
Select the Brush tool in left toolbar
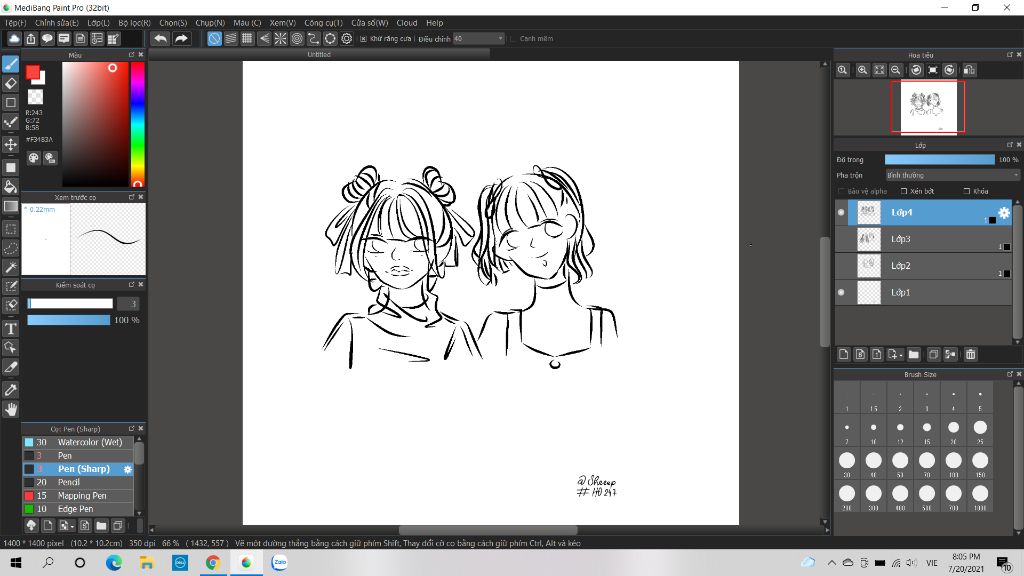click(x=10, y=64)
